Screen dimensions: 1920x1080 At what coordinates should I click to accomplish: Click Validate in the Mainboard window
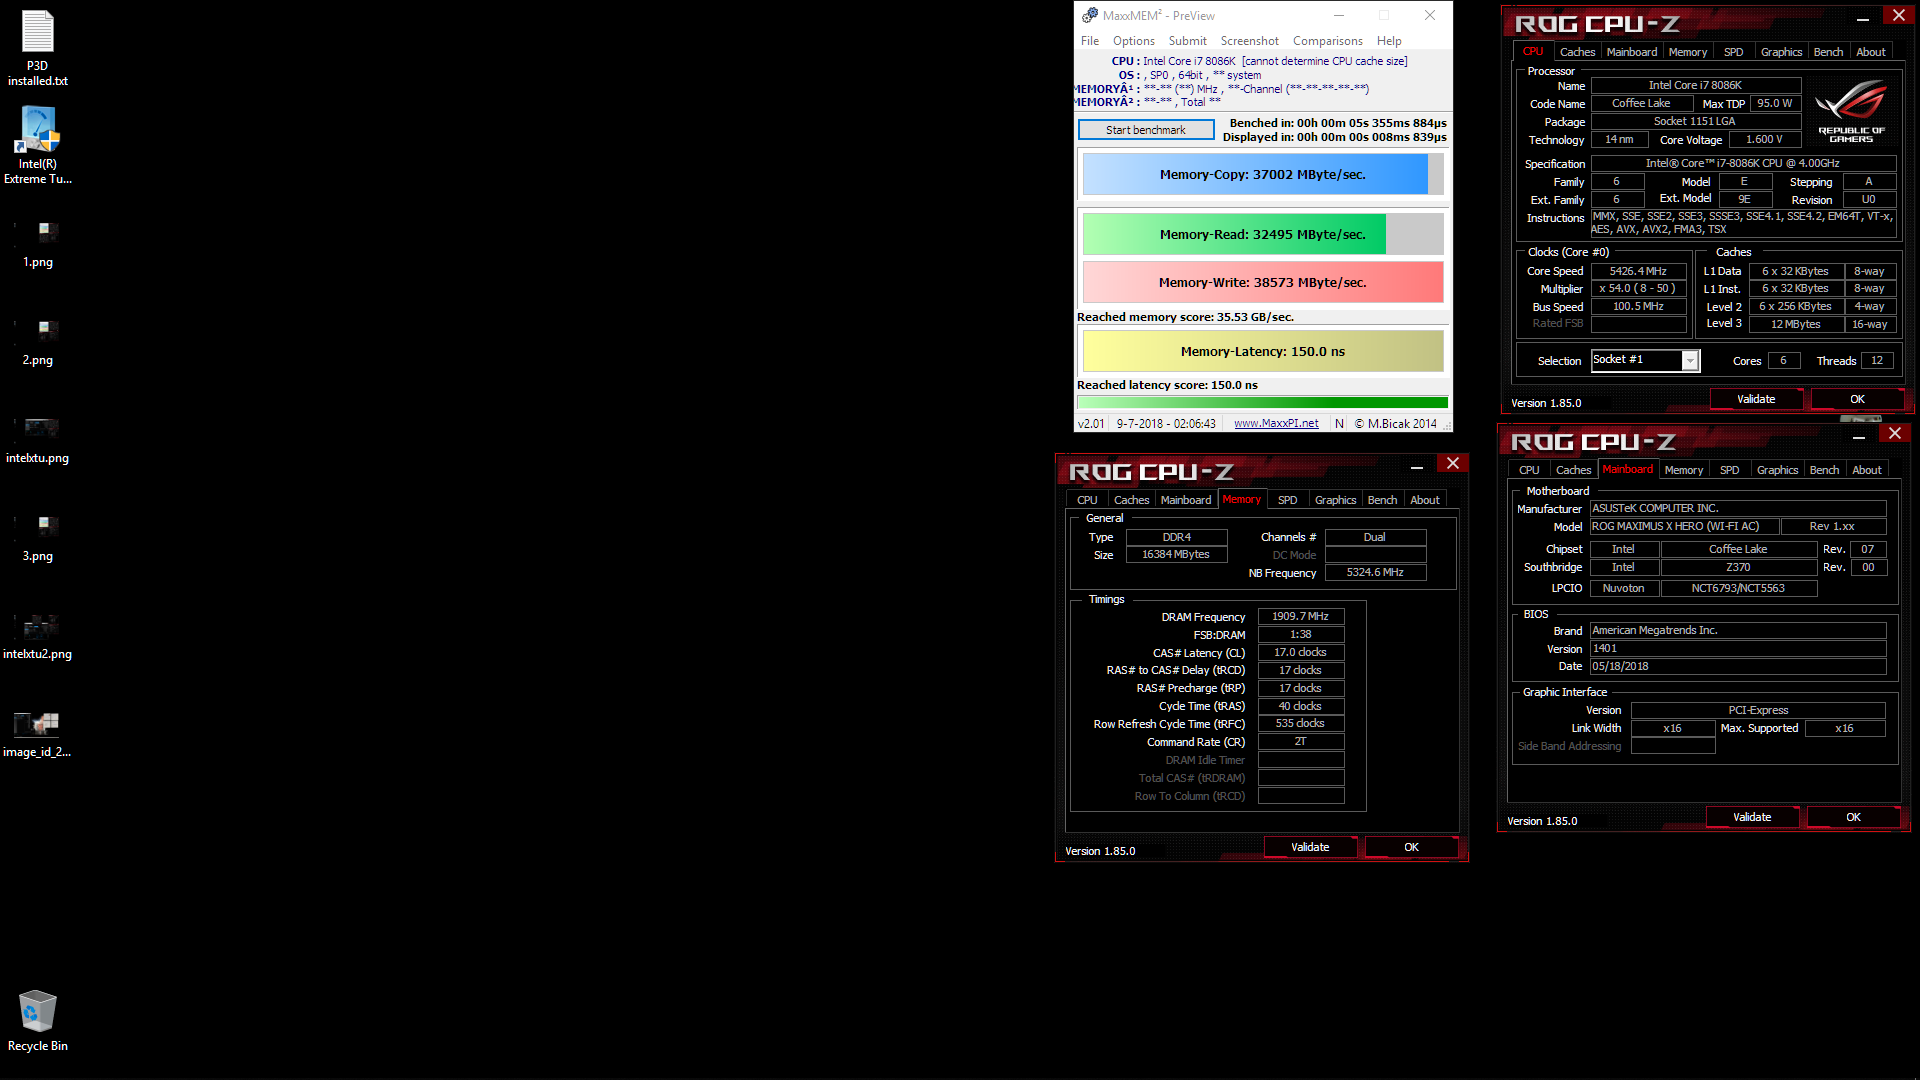click(x=1752, y=817)
